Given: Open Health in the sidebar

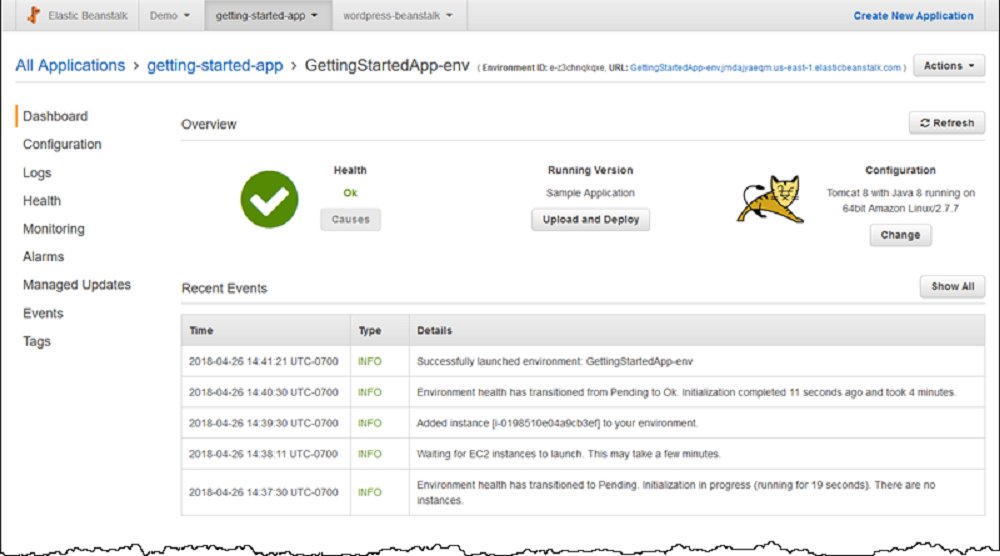Looking at the screenshot, I should click(x=42, y=201).
